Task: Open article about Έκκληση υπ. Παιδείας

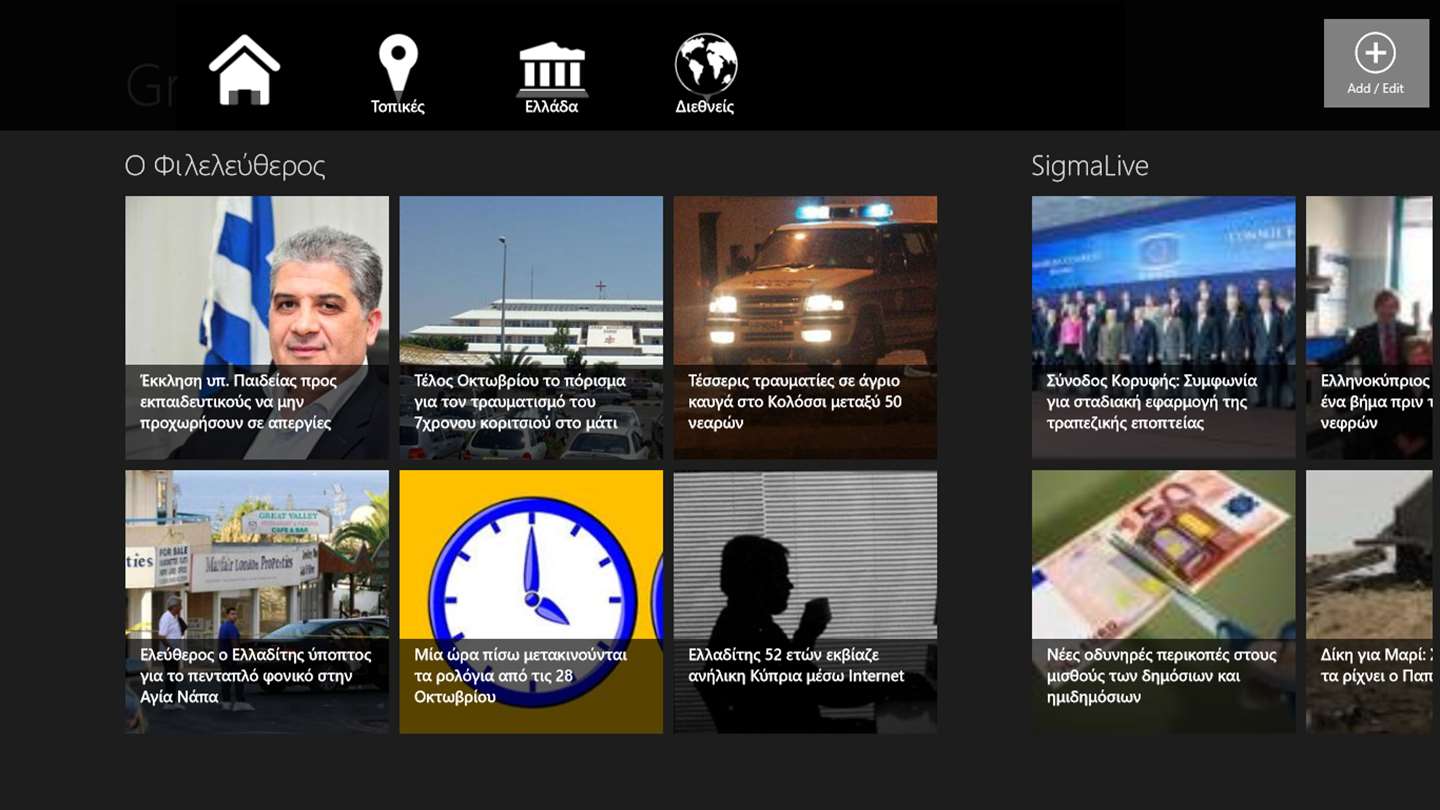Action: (x=257, y=327)
